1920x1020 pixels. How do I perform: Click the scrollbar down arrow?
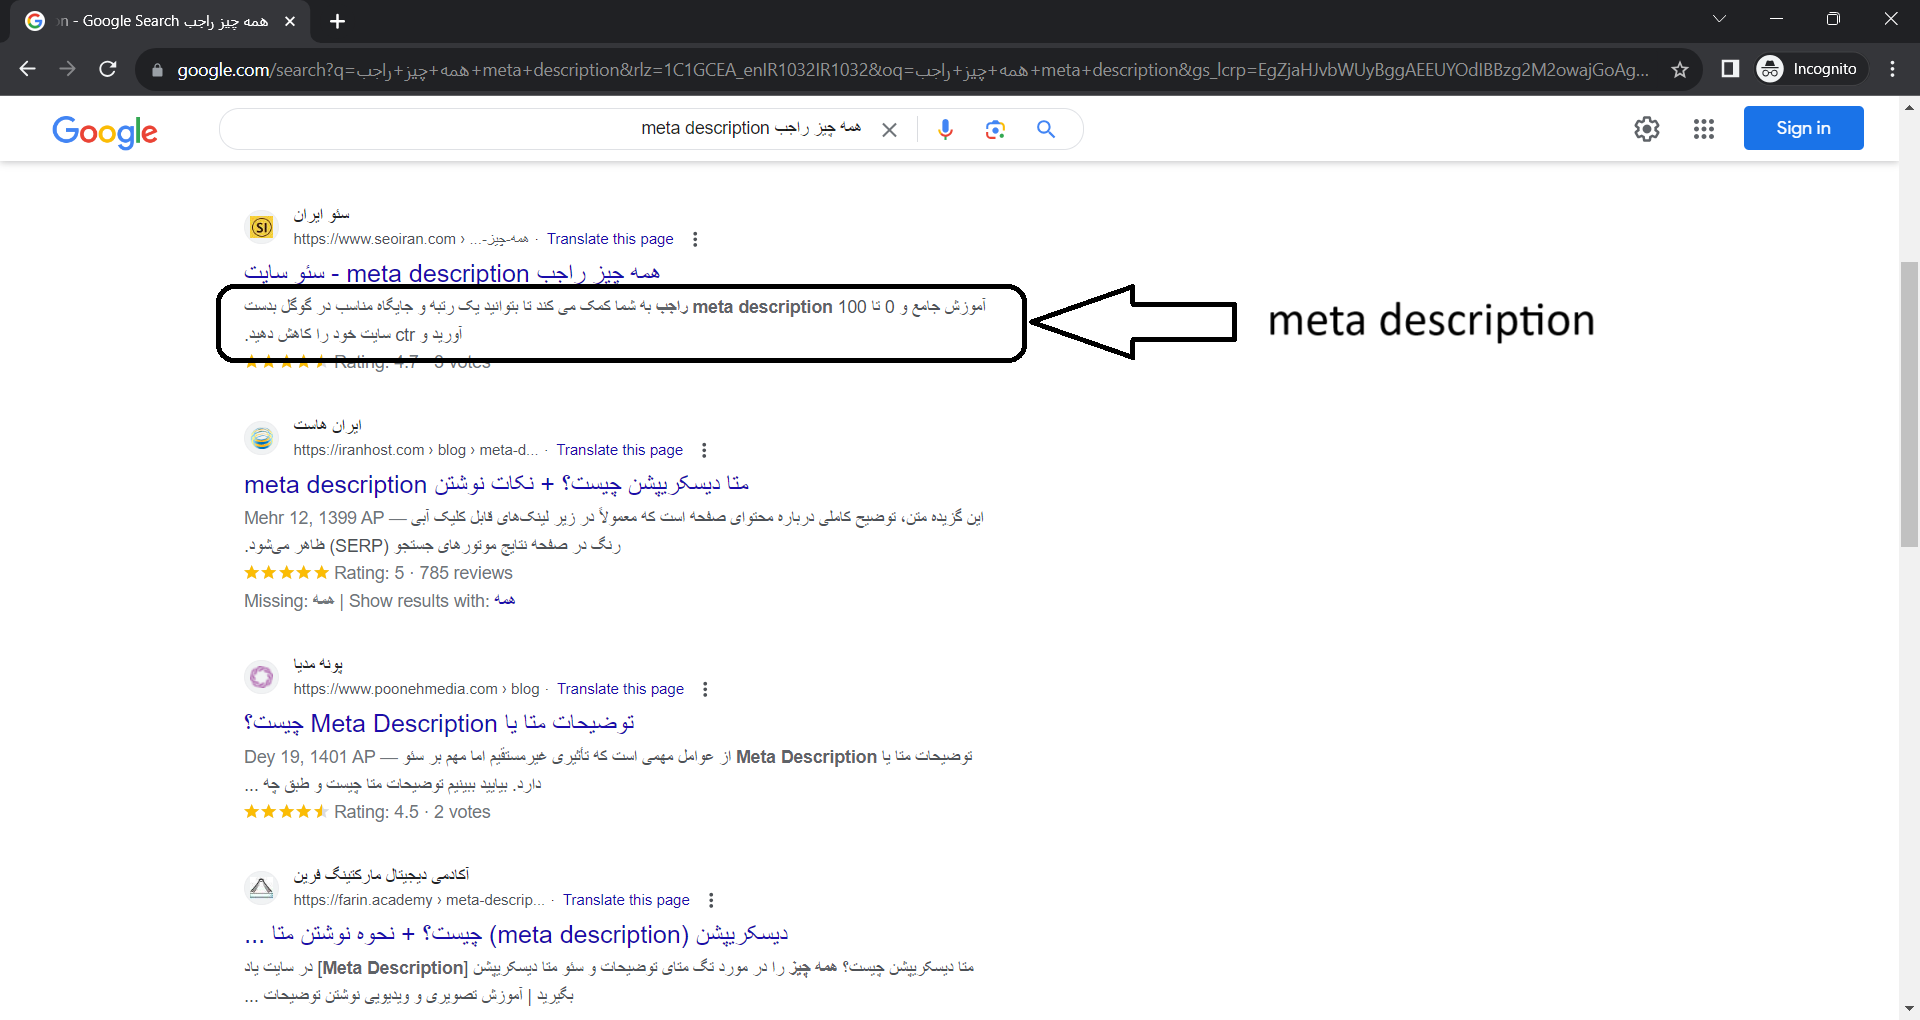pos(1909,1009)
